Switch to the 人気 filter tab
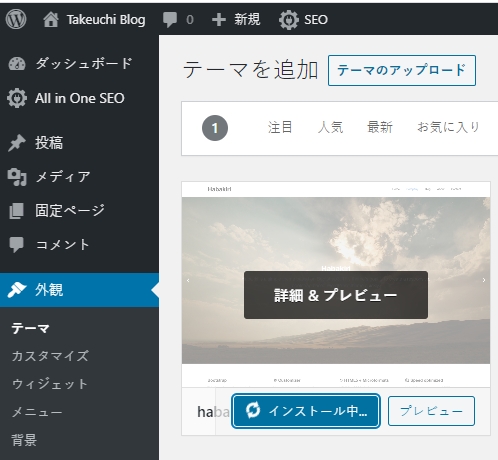Viewport: 498px width, 460px height. pos(330,127)
